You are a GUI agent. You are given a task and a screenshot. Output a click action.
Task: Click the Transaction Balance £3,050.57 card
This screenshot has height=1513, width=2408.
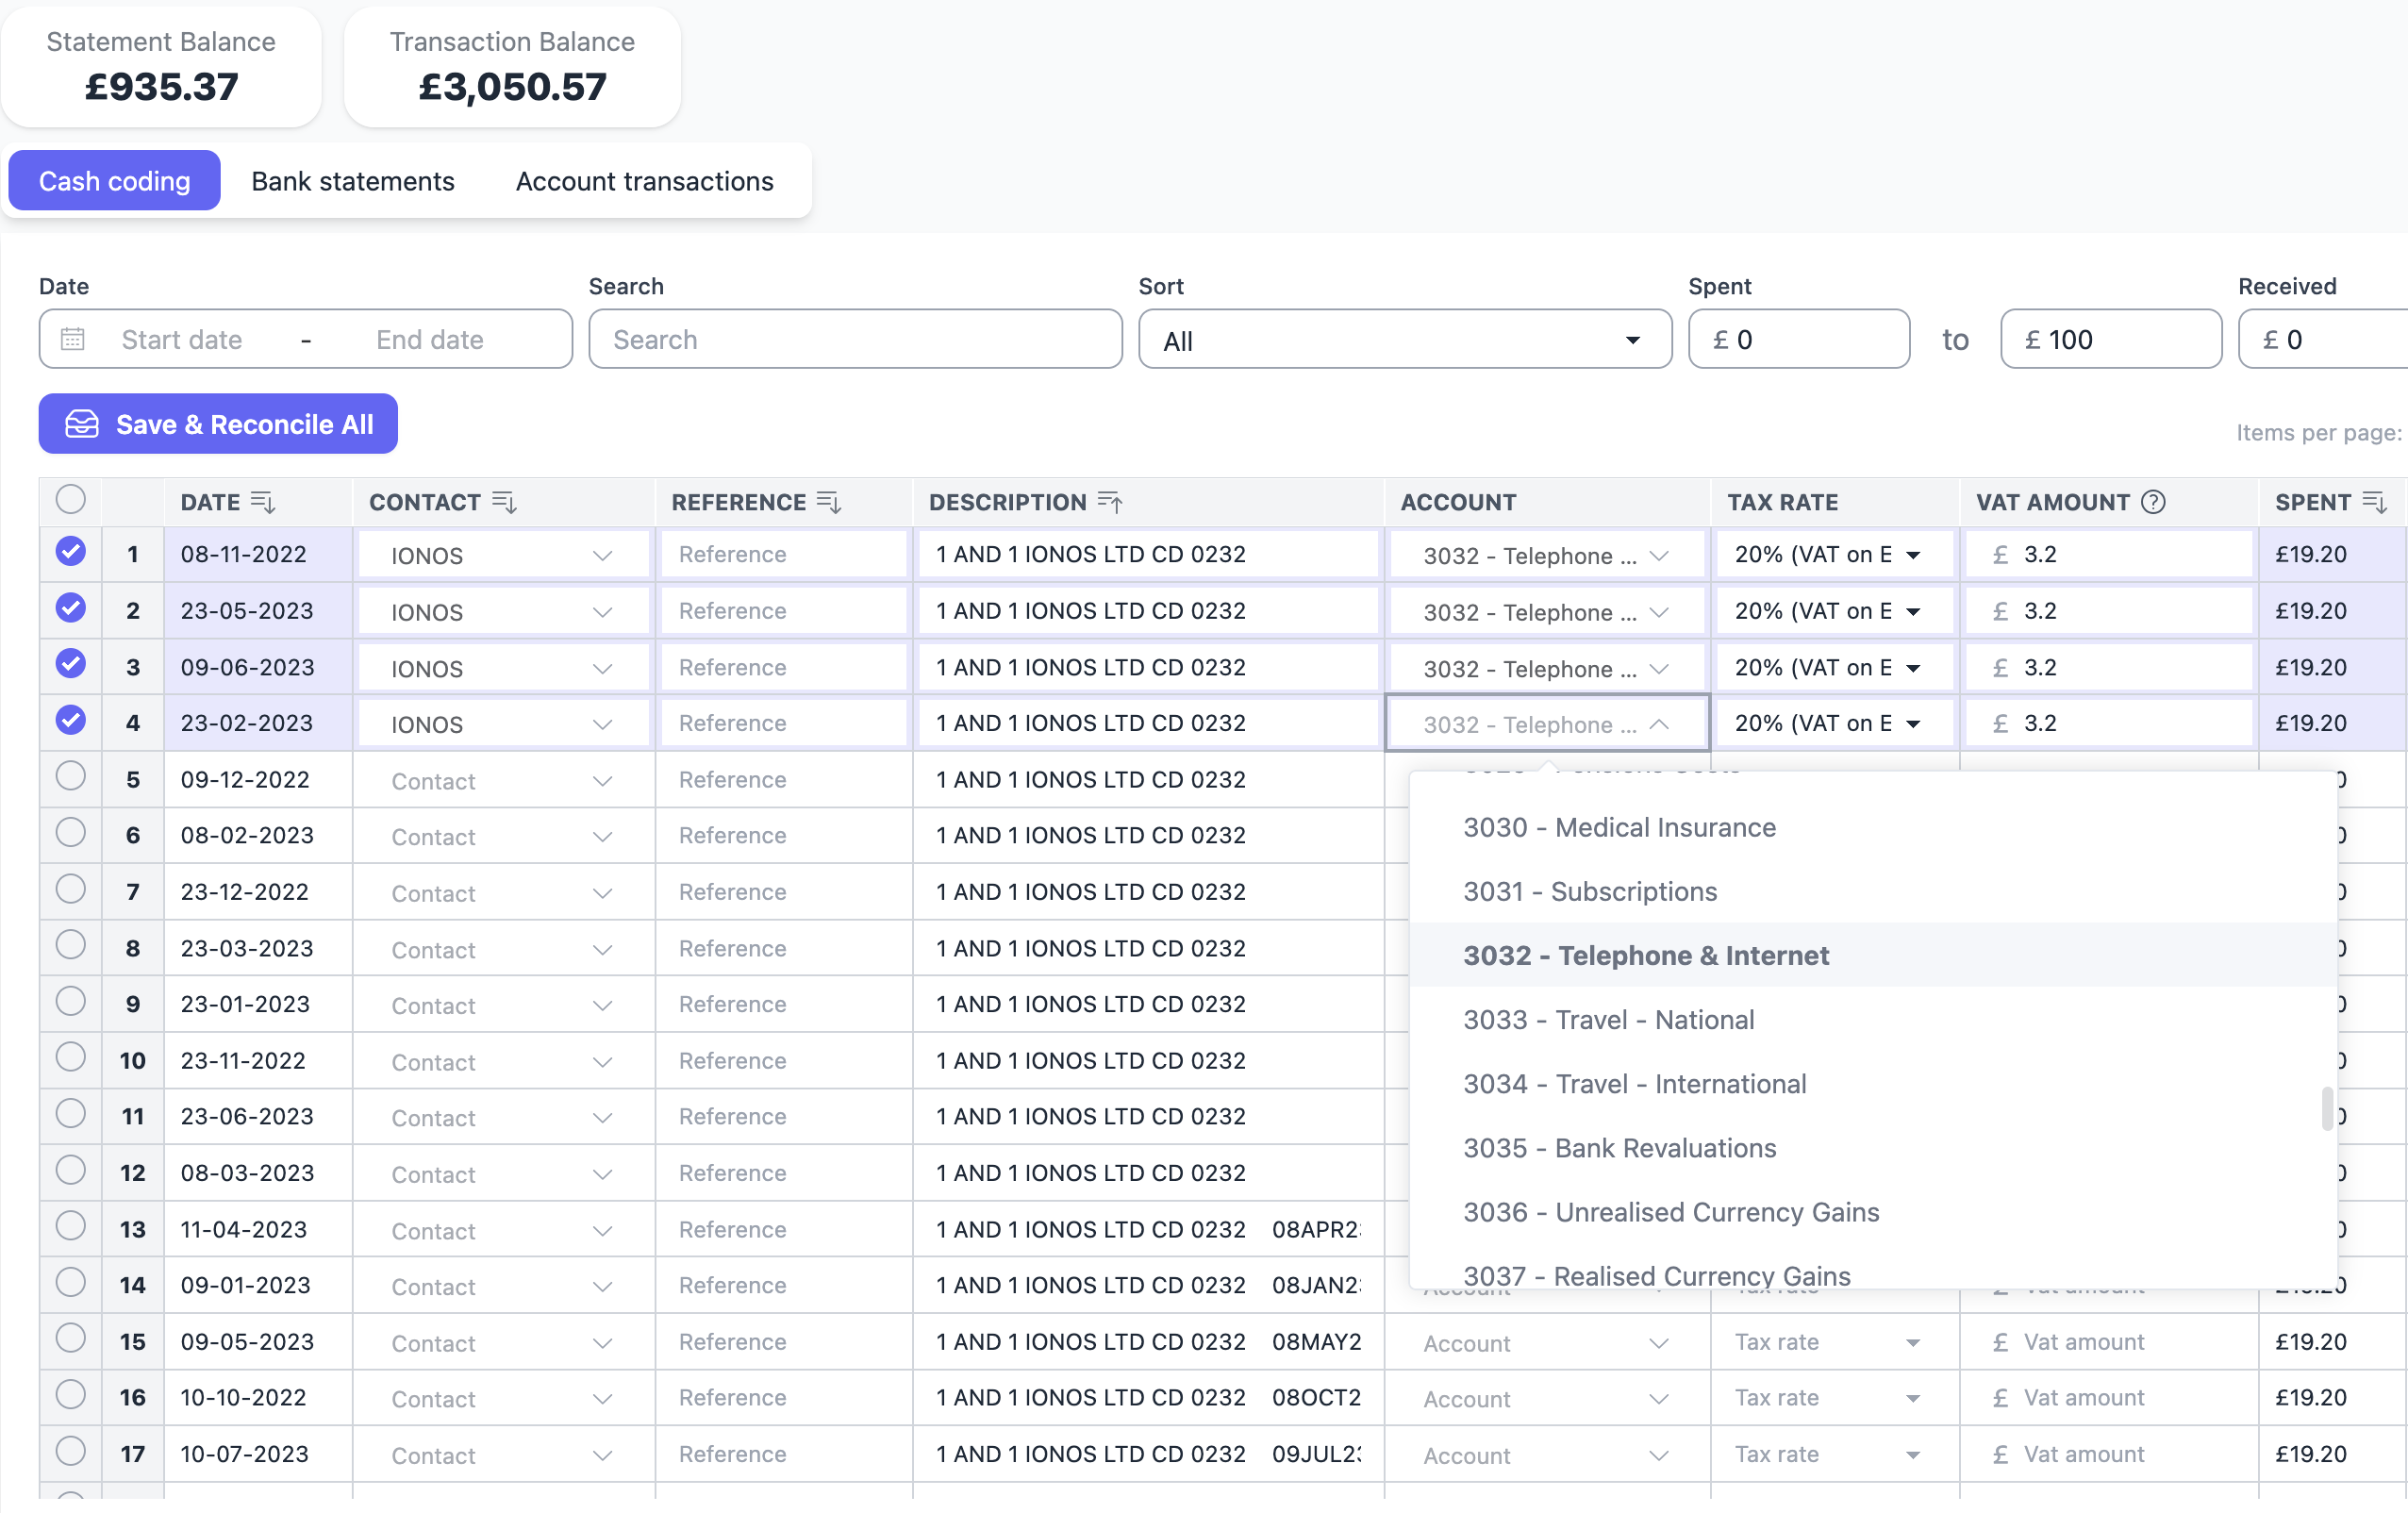[x=512, y=66]
